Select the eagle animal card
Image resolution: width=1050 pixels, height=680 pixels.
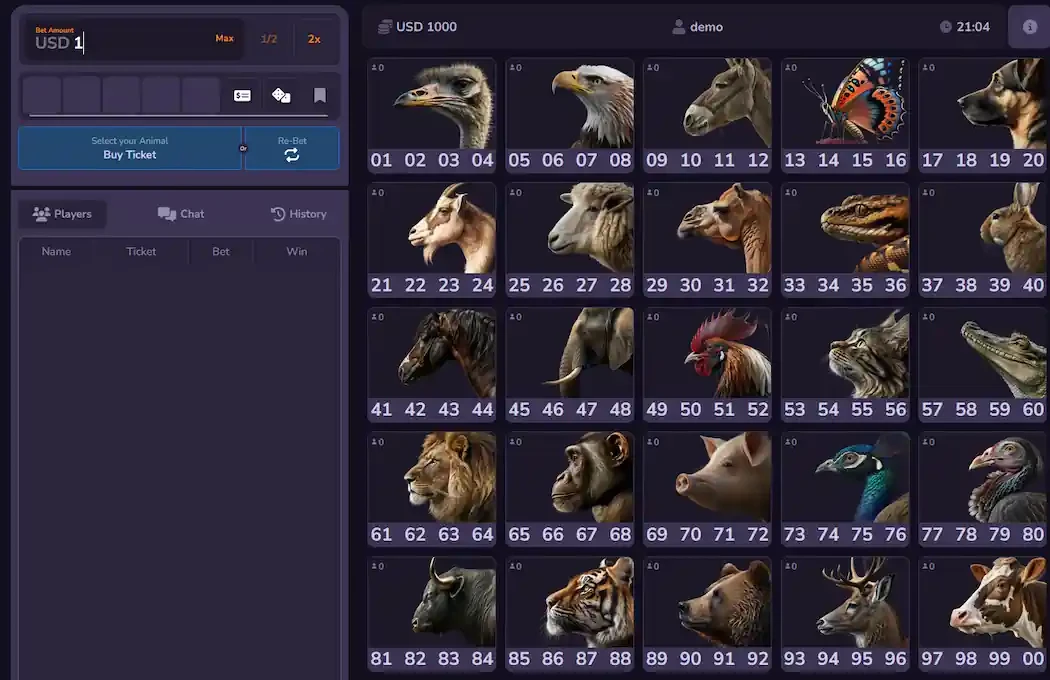coord(569,115)
